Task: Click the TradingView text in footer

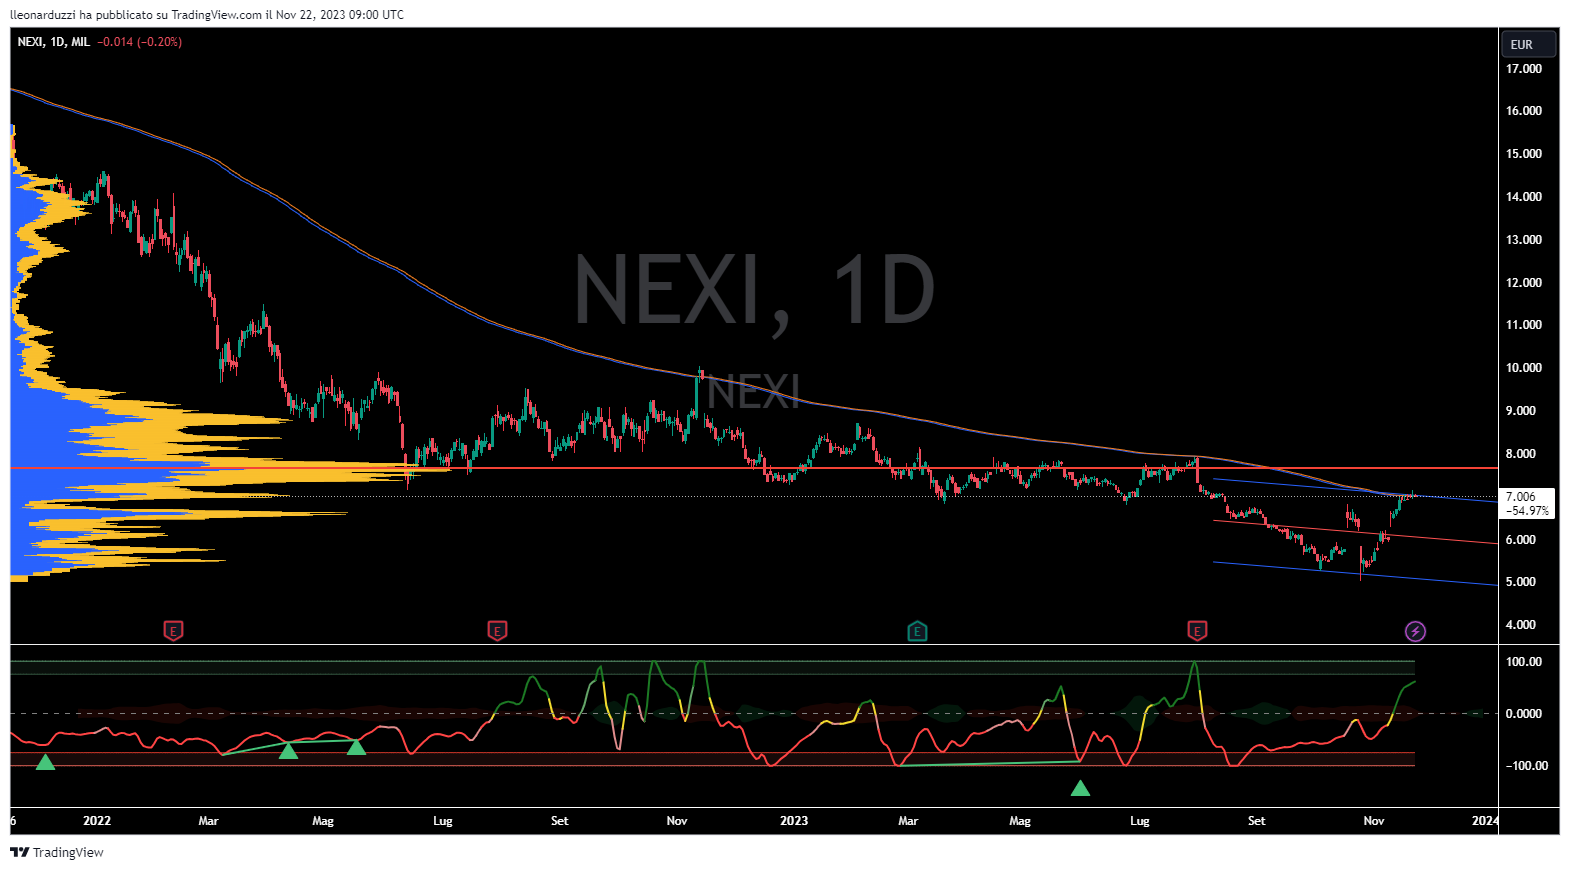Action: coord(68,852)
